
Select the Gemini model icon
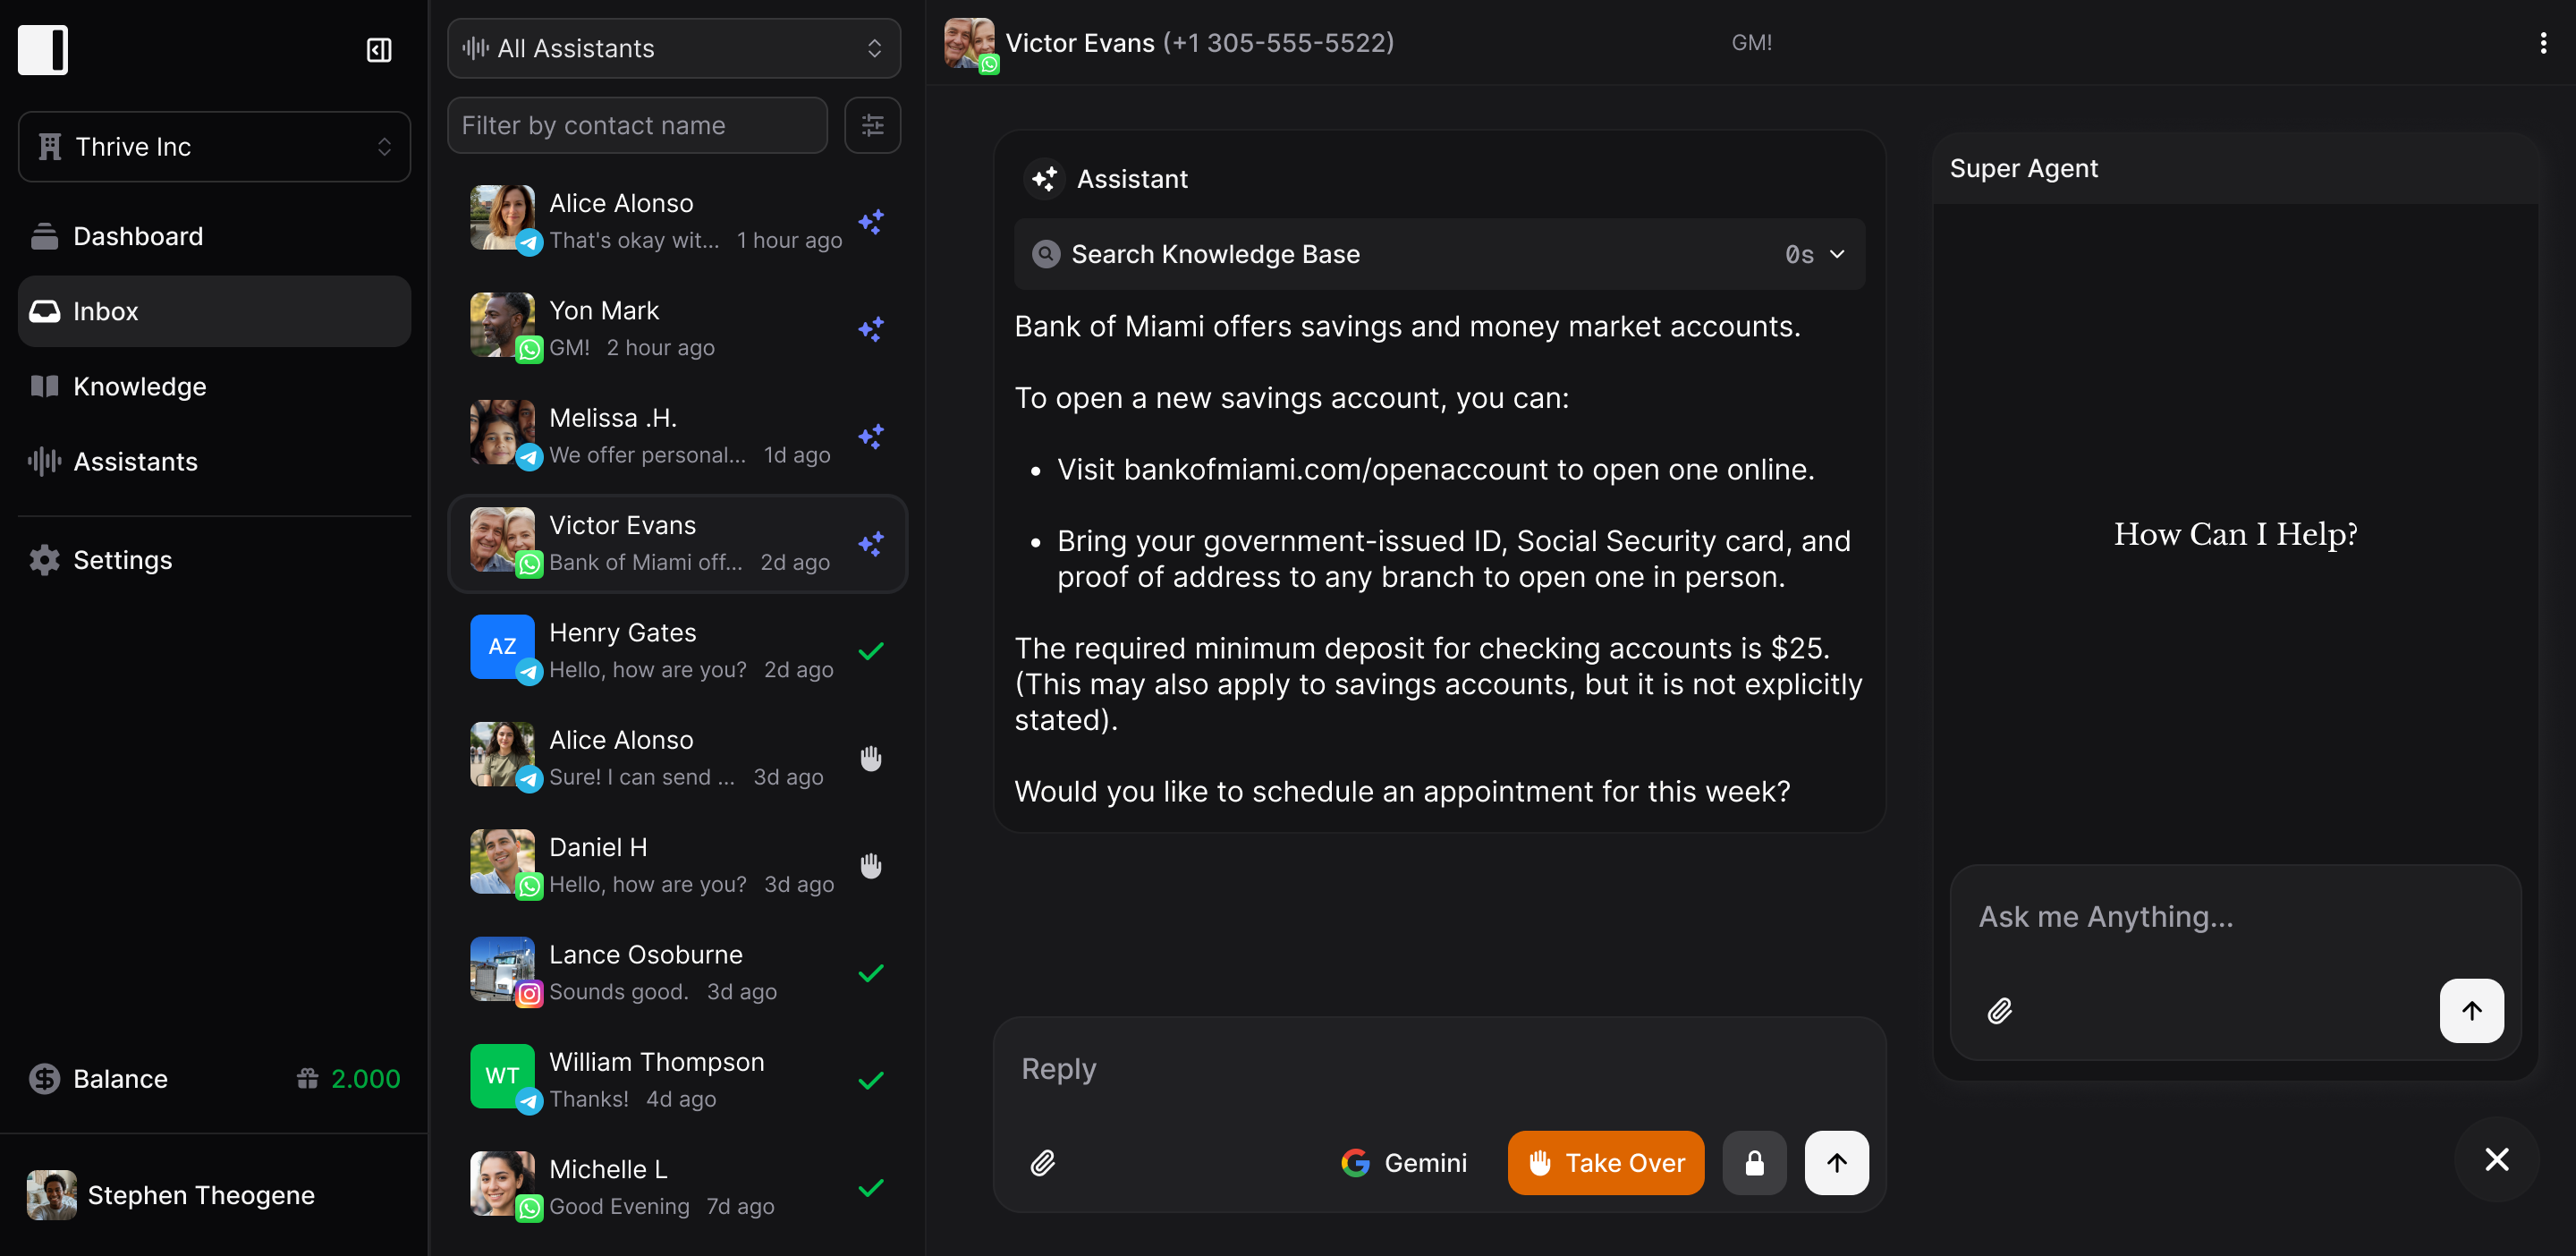pyautogui.click(x=1355, y=1162)
